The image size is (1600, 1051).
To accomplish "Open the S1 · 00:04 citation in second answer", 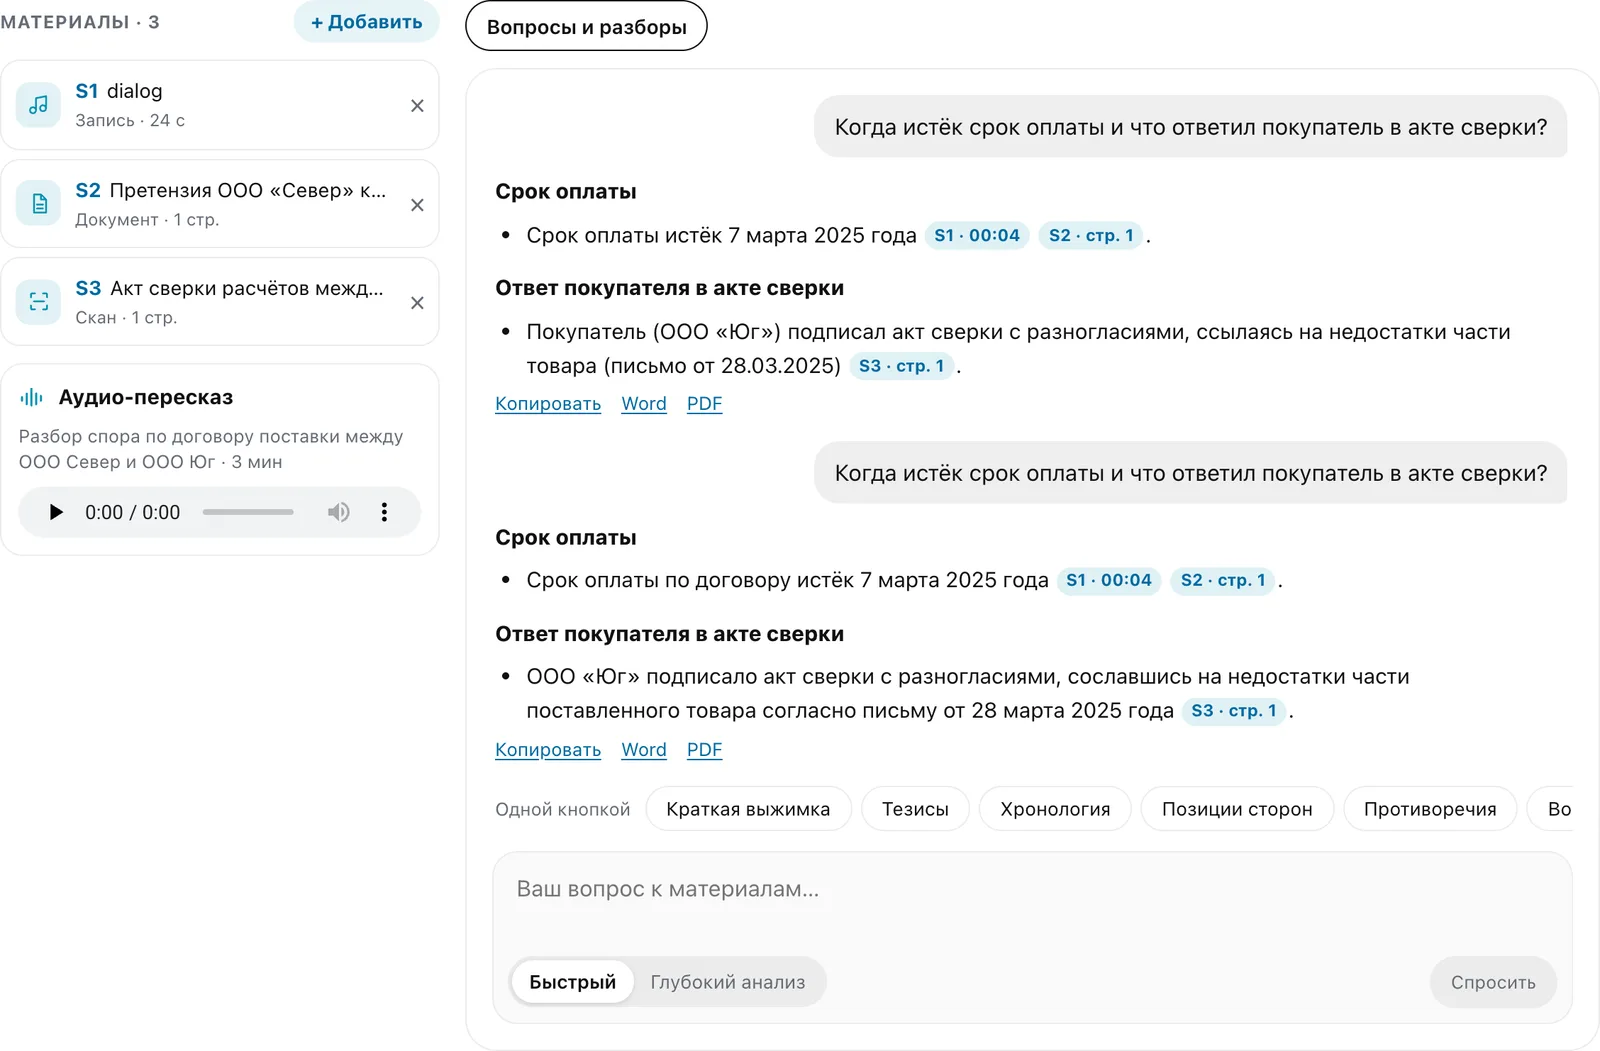I will tap(1109, 580).
